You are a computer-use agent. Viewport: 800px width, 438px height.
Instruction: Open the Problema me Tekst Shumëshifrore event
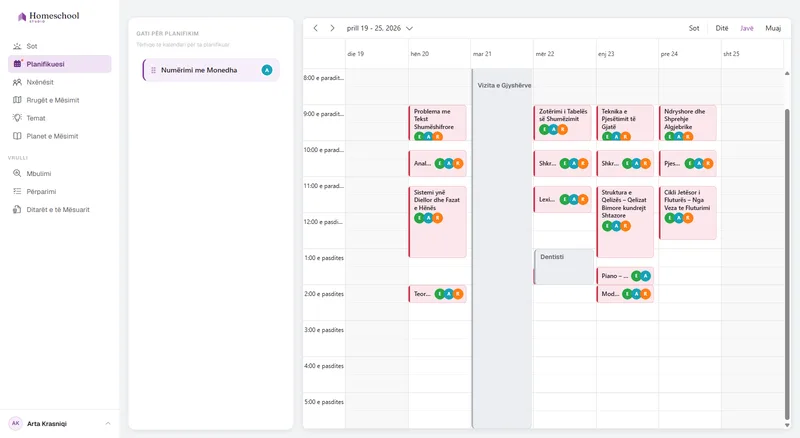pyautogui.click(x=437, y=123)
